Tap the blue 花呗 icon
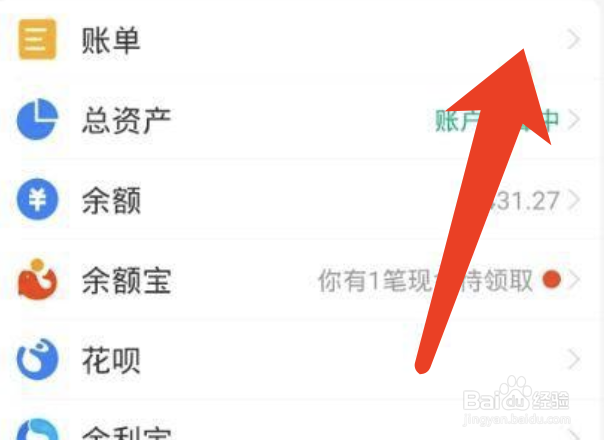Screen dimensions: 604x440 point(37,359)
